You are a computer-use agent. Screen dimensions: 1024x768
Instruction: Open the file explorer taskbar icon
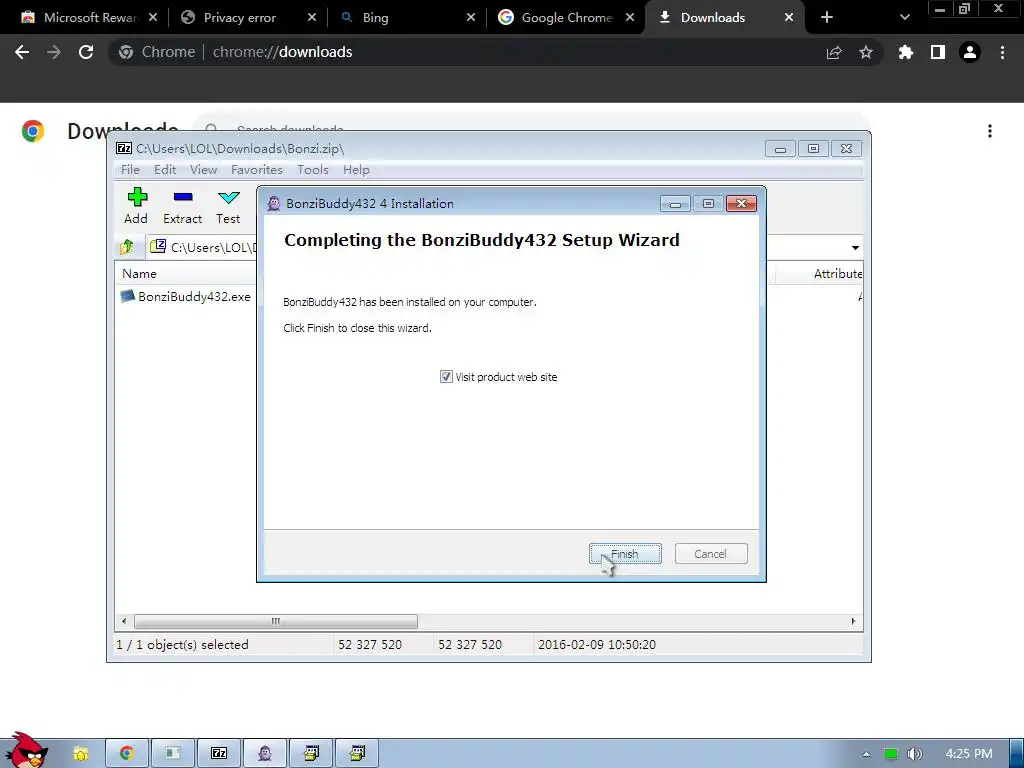pyautogui.click(x=81, y=754)
